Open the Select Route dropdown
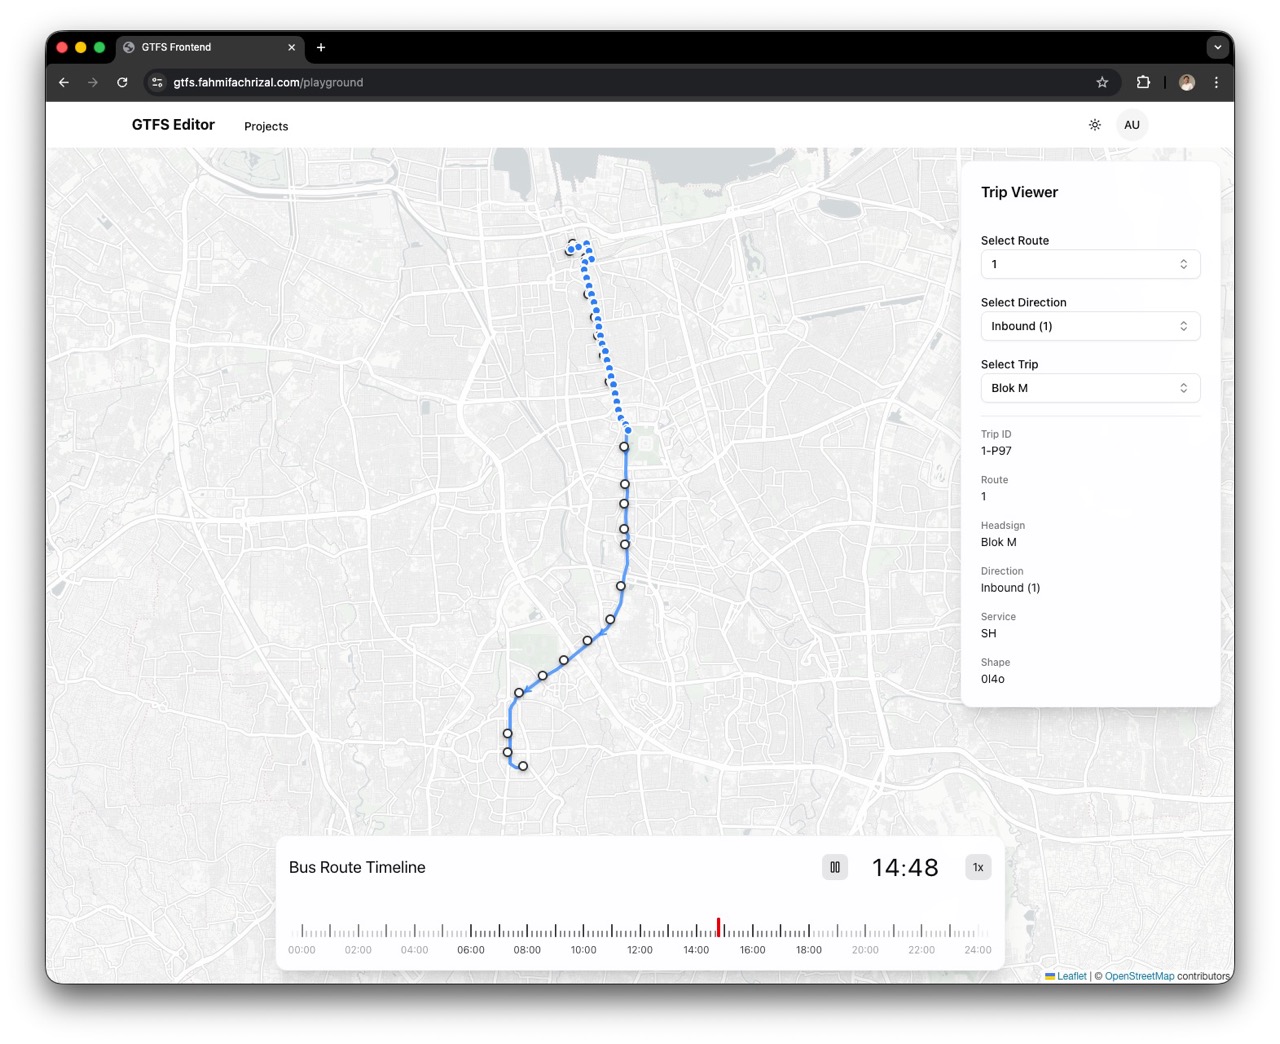This screenshot has height=1044, width=1280. (x=1089, y=264)
